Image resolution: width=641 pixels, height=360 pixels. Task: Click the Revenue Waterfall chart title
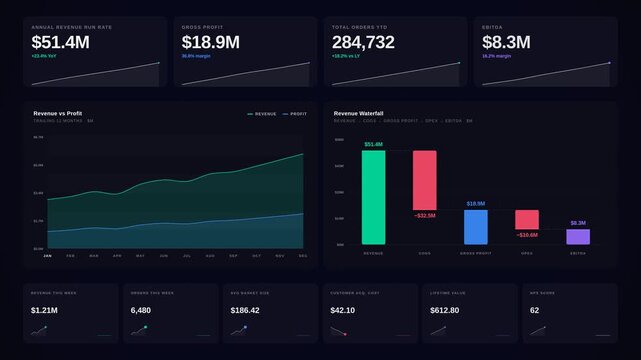point(359,114)
